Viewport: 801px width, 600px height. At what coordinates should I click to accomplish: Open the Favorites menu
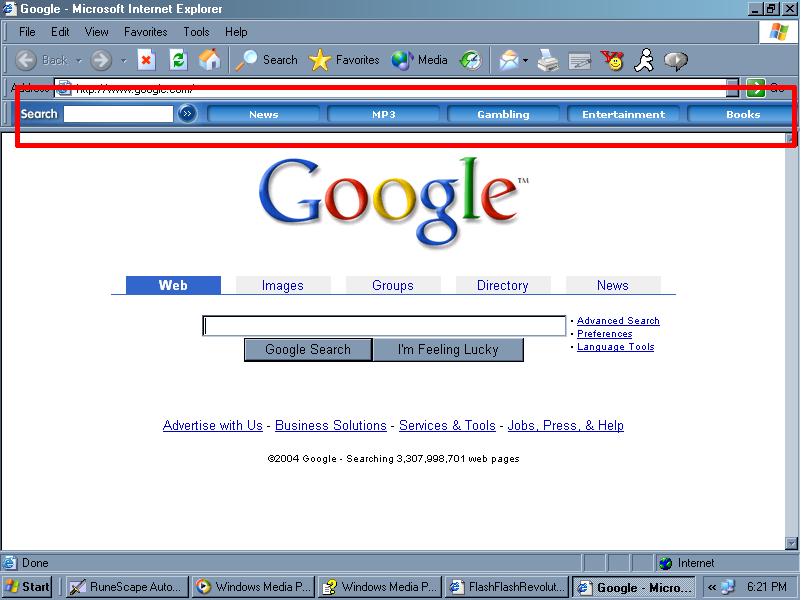coord(146,32)
